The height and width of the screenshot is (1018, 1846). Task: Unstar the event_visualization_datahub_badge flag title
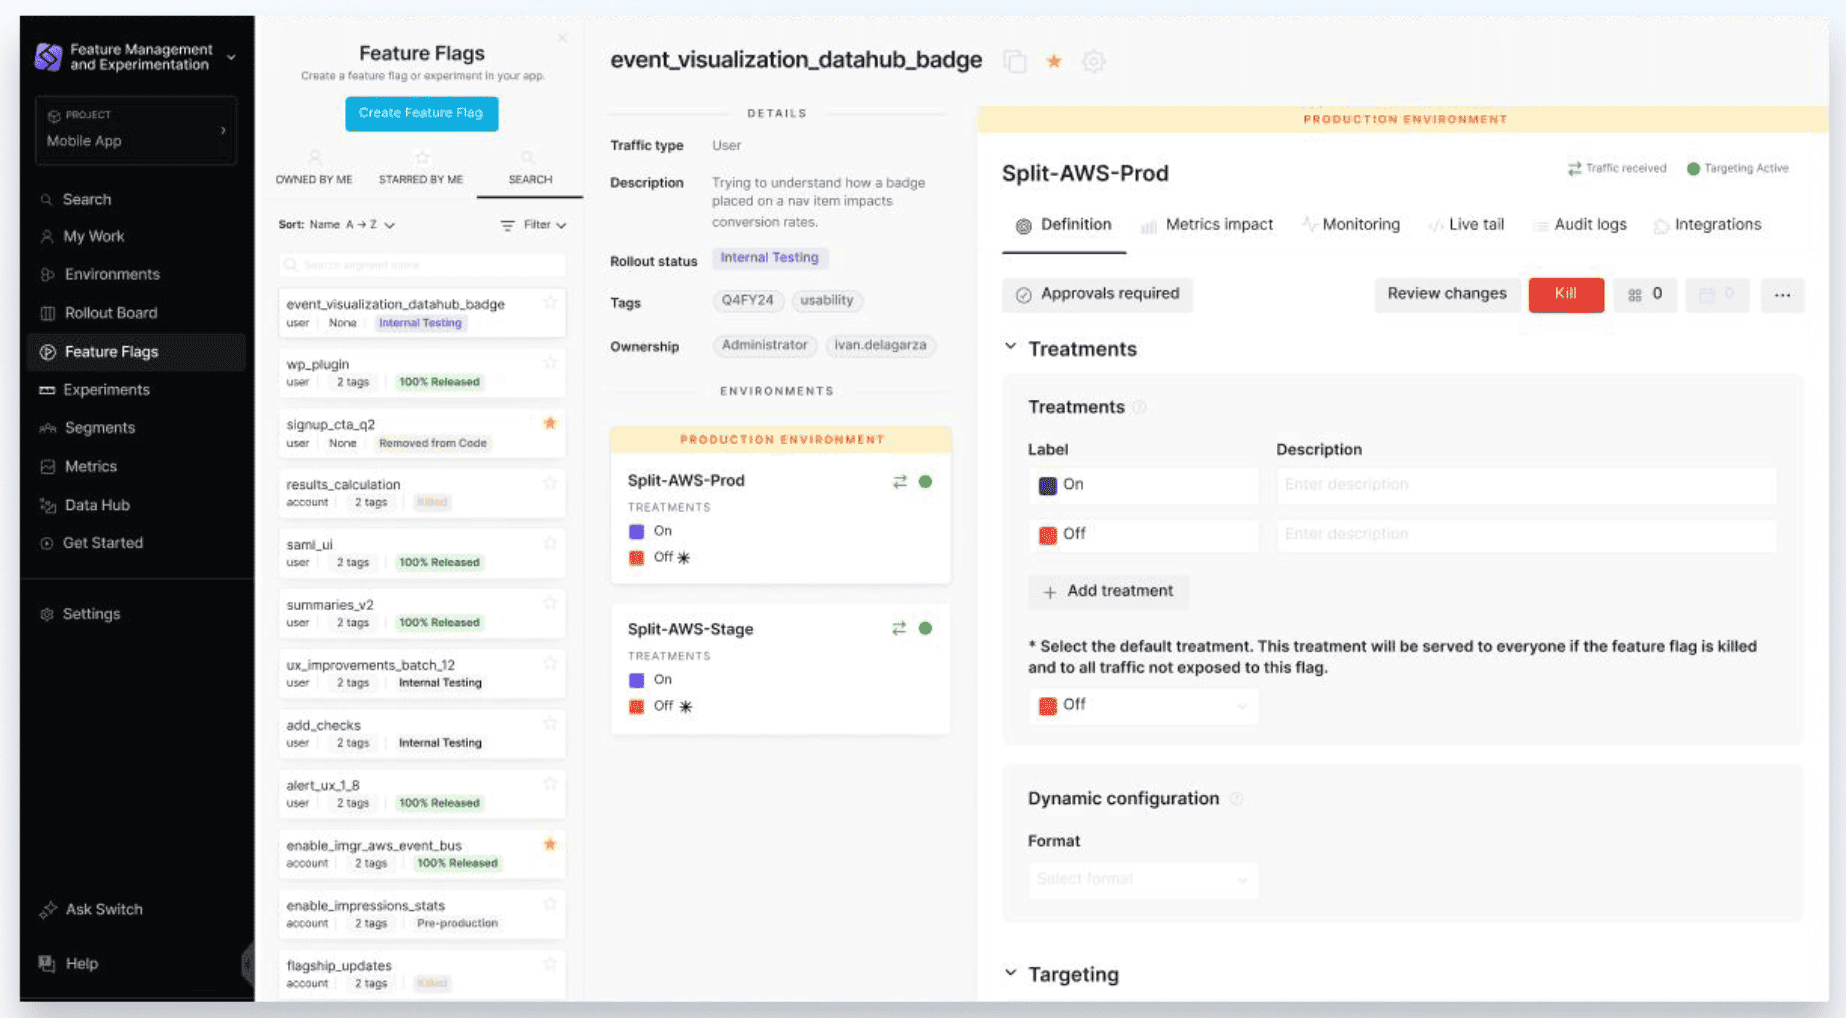[x=1054, y=61]
